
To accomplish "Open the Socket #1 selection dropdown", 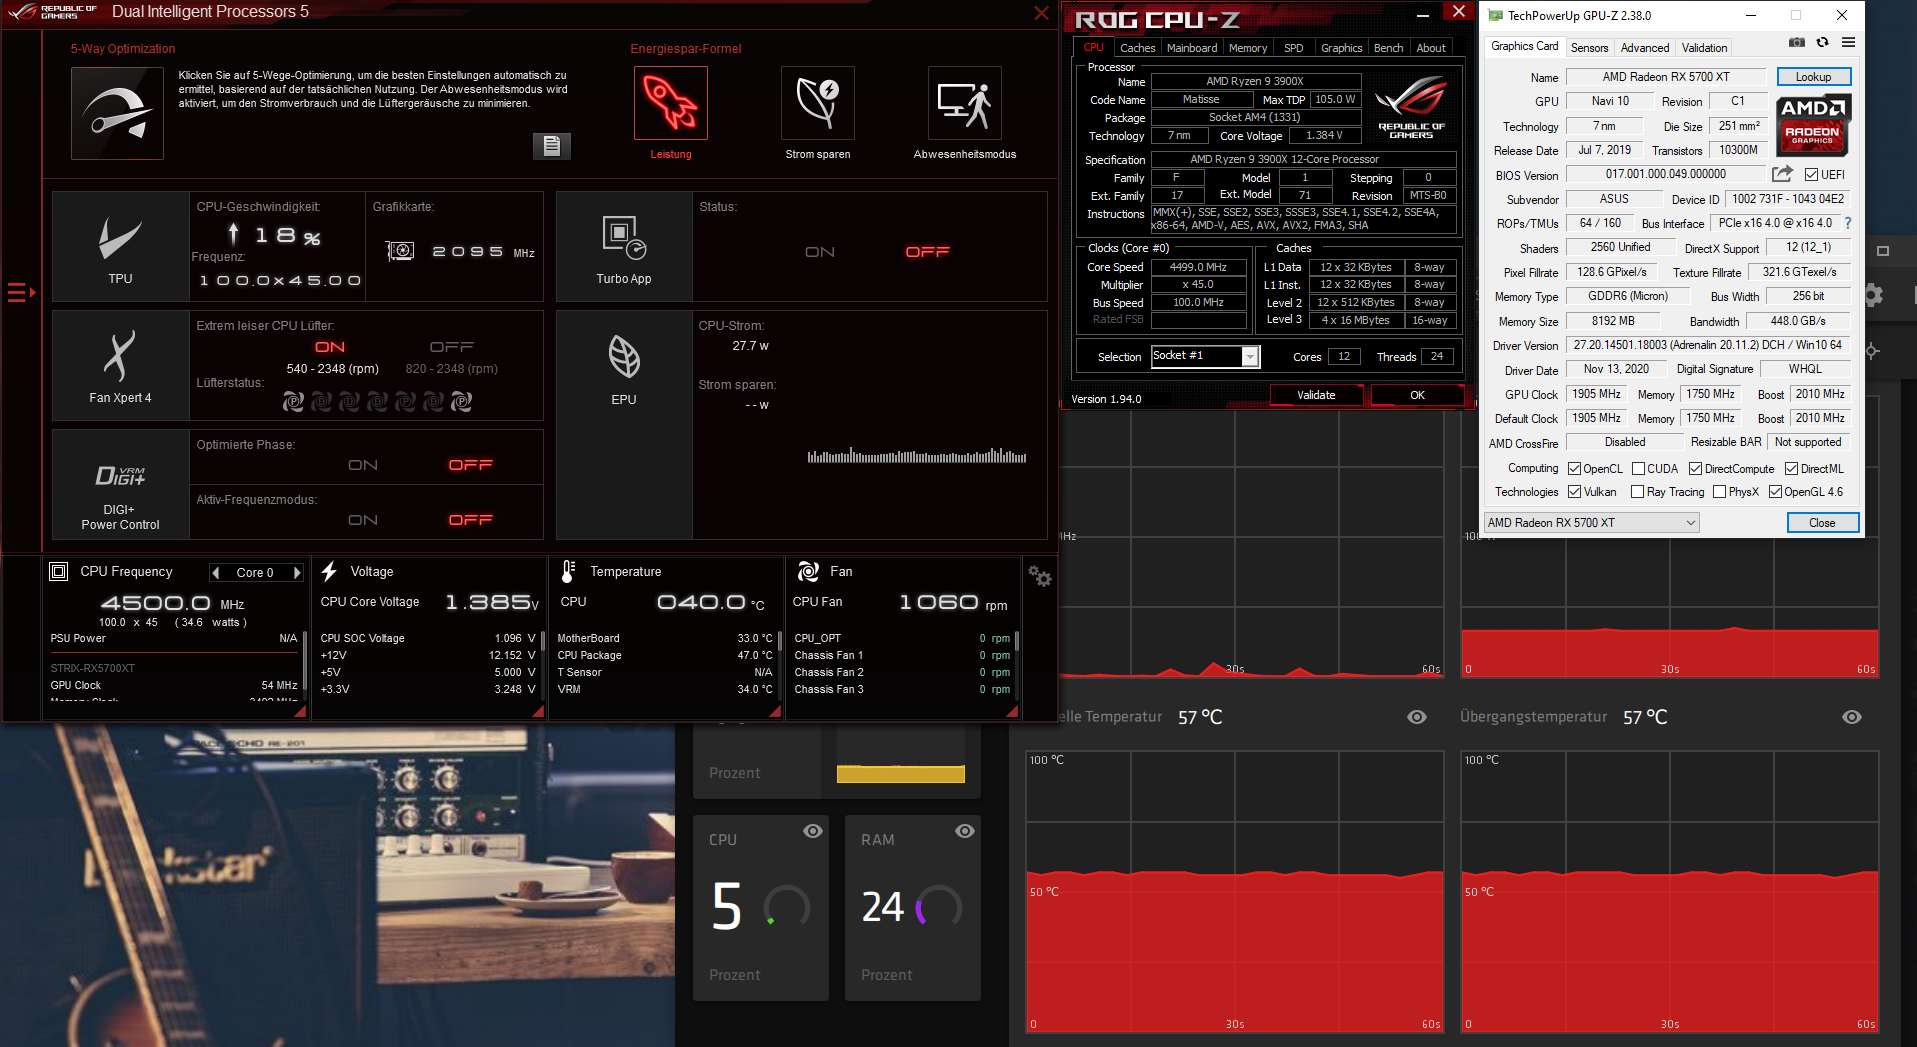I will click(1251, 356).
